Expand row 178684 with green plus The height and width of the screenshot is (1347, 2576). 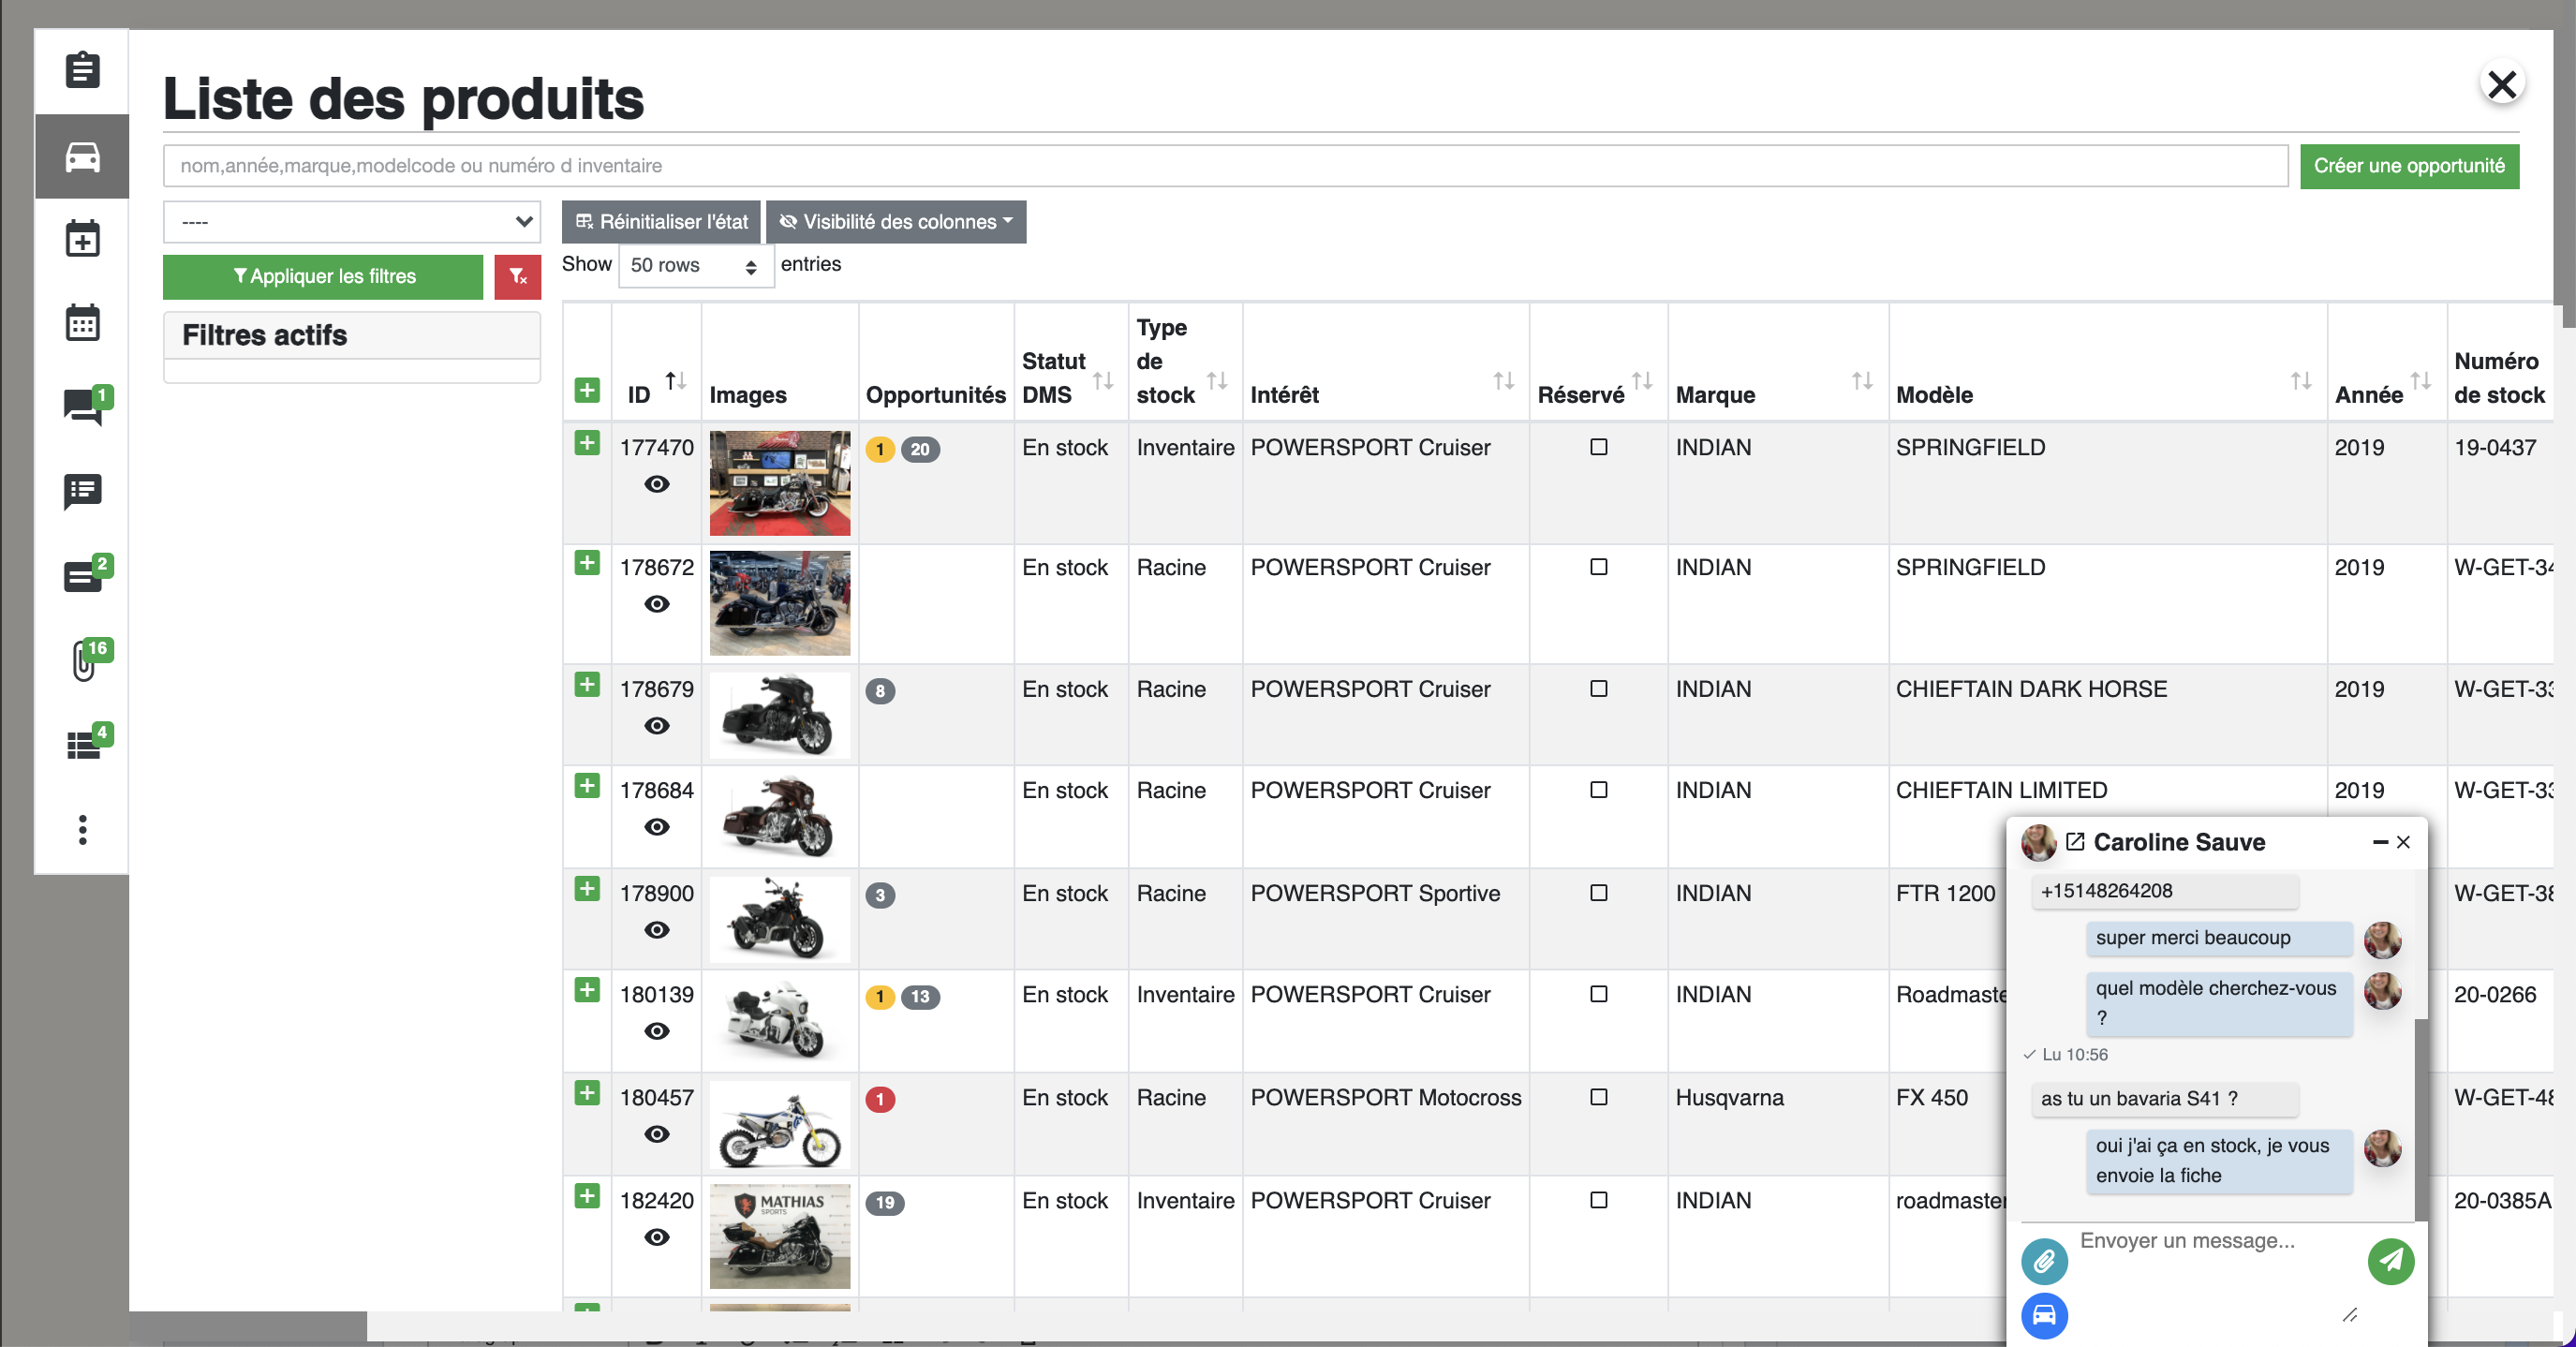point(587,786)
